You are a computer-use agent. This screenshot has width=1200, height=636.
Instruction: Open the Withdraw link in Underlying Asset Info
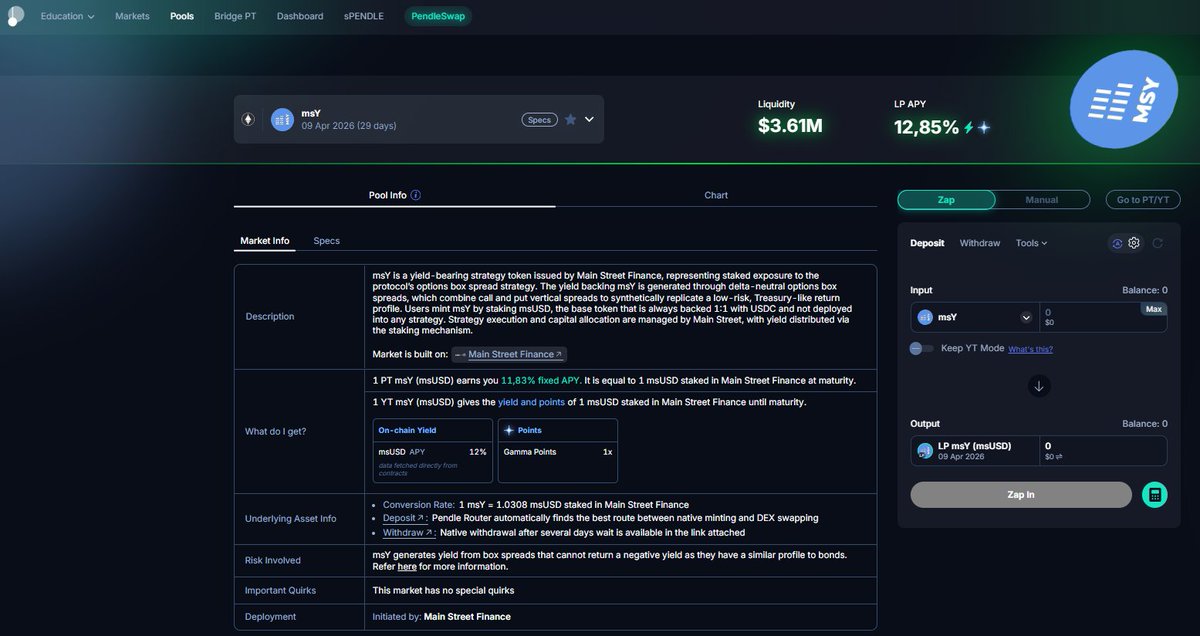point(409,532)
